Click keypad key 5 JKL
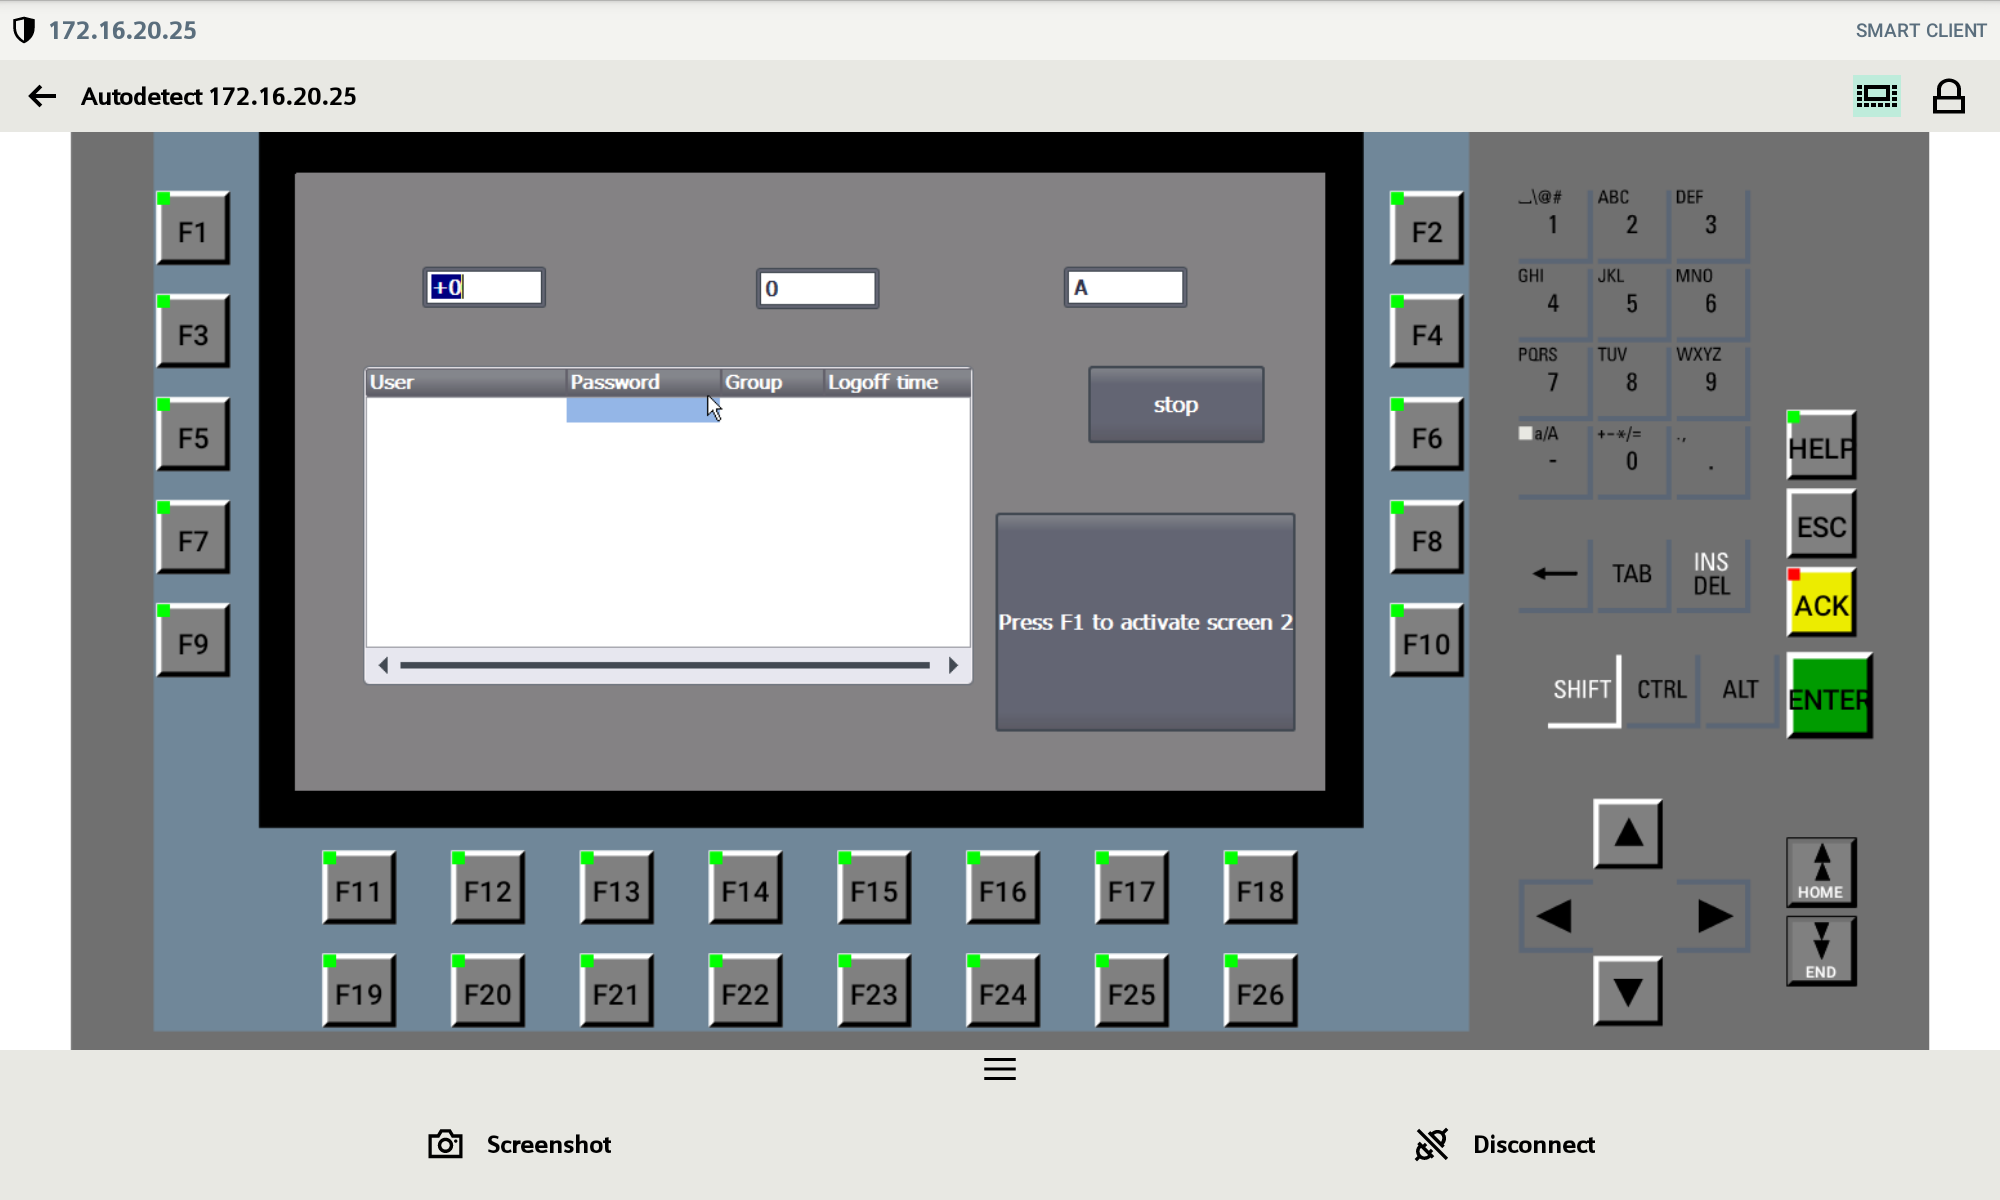Screen dimensions: 2000x1200 (x=1632, y=303)
